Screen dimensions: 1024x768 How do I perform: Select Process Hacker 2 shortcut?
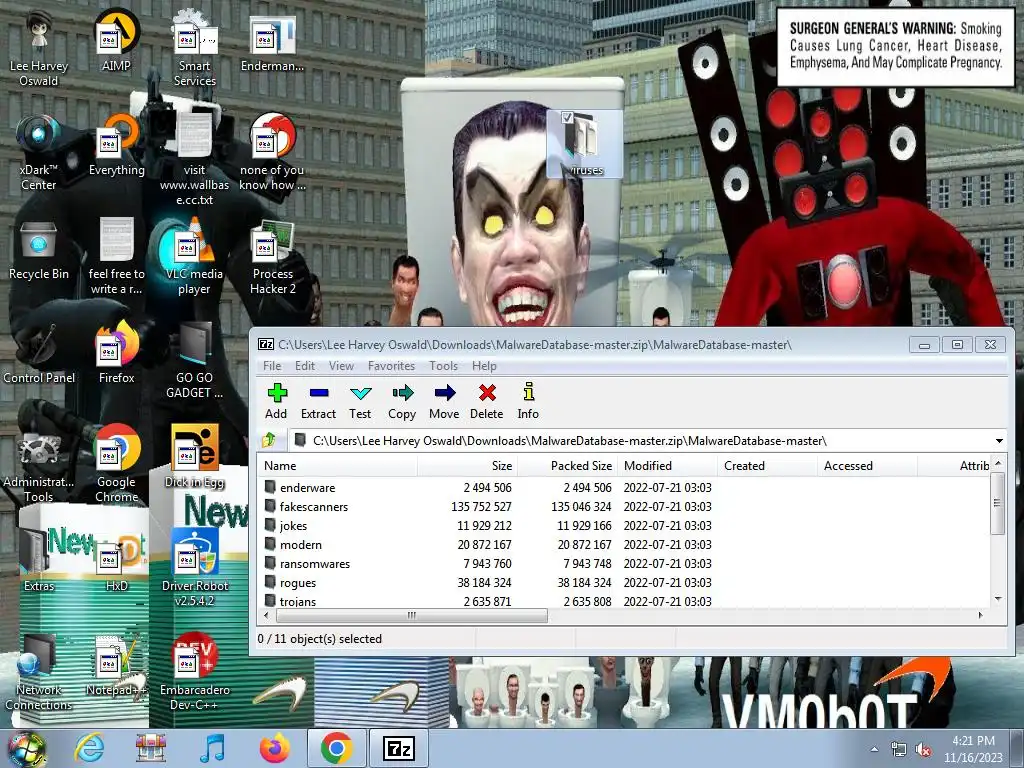[x=272, y=257]
